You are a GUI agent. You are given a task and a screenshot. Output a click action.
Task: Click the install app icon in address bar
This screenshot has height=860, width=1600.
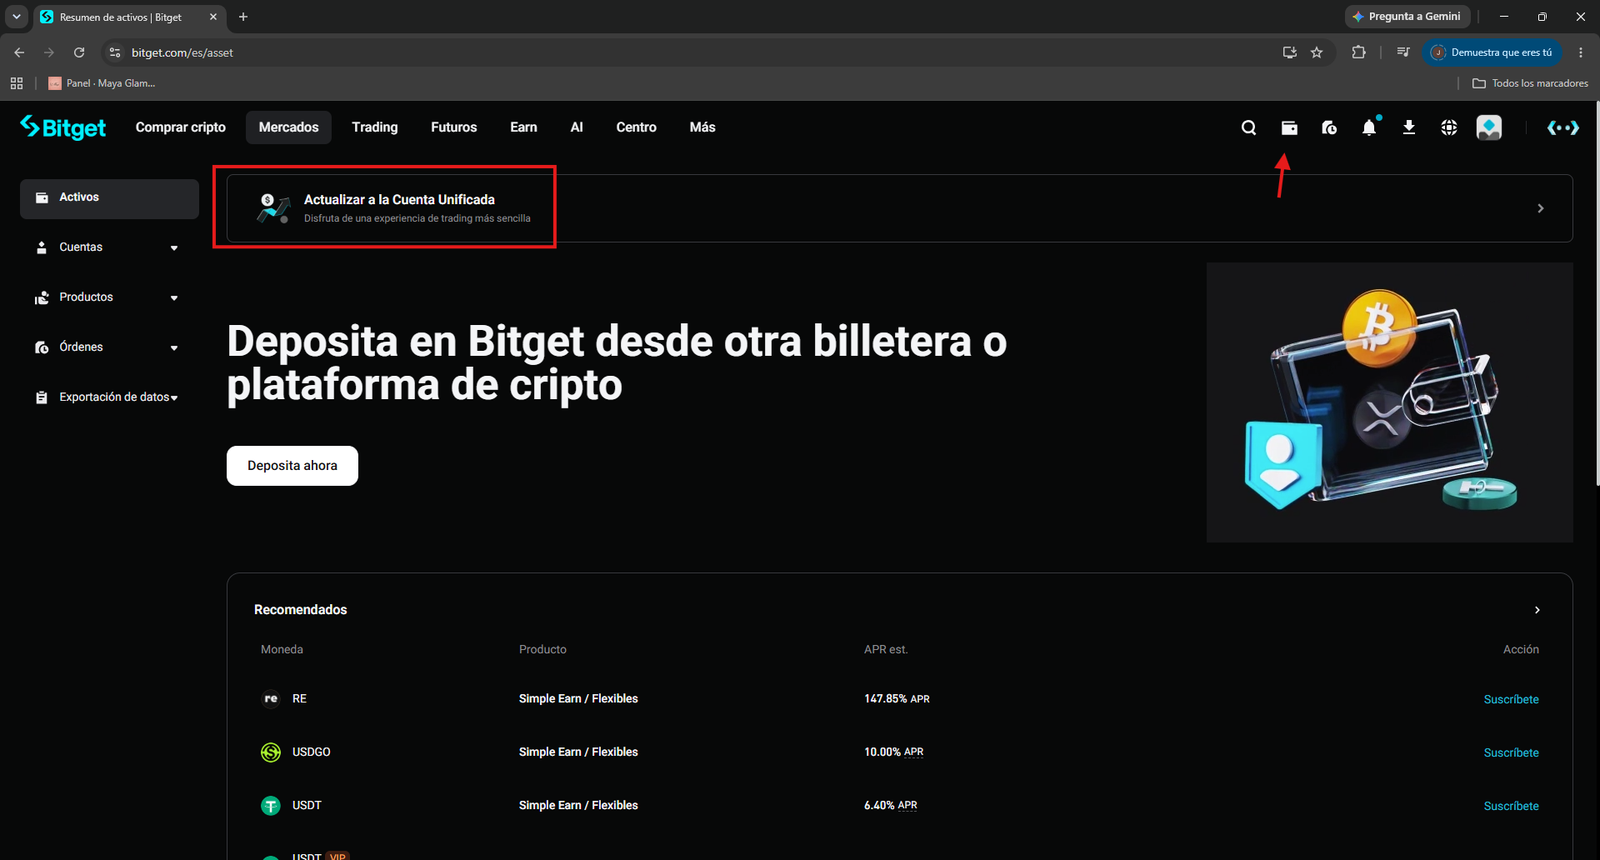1290,52
